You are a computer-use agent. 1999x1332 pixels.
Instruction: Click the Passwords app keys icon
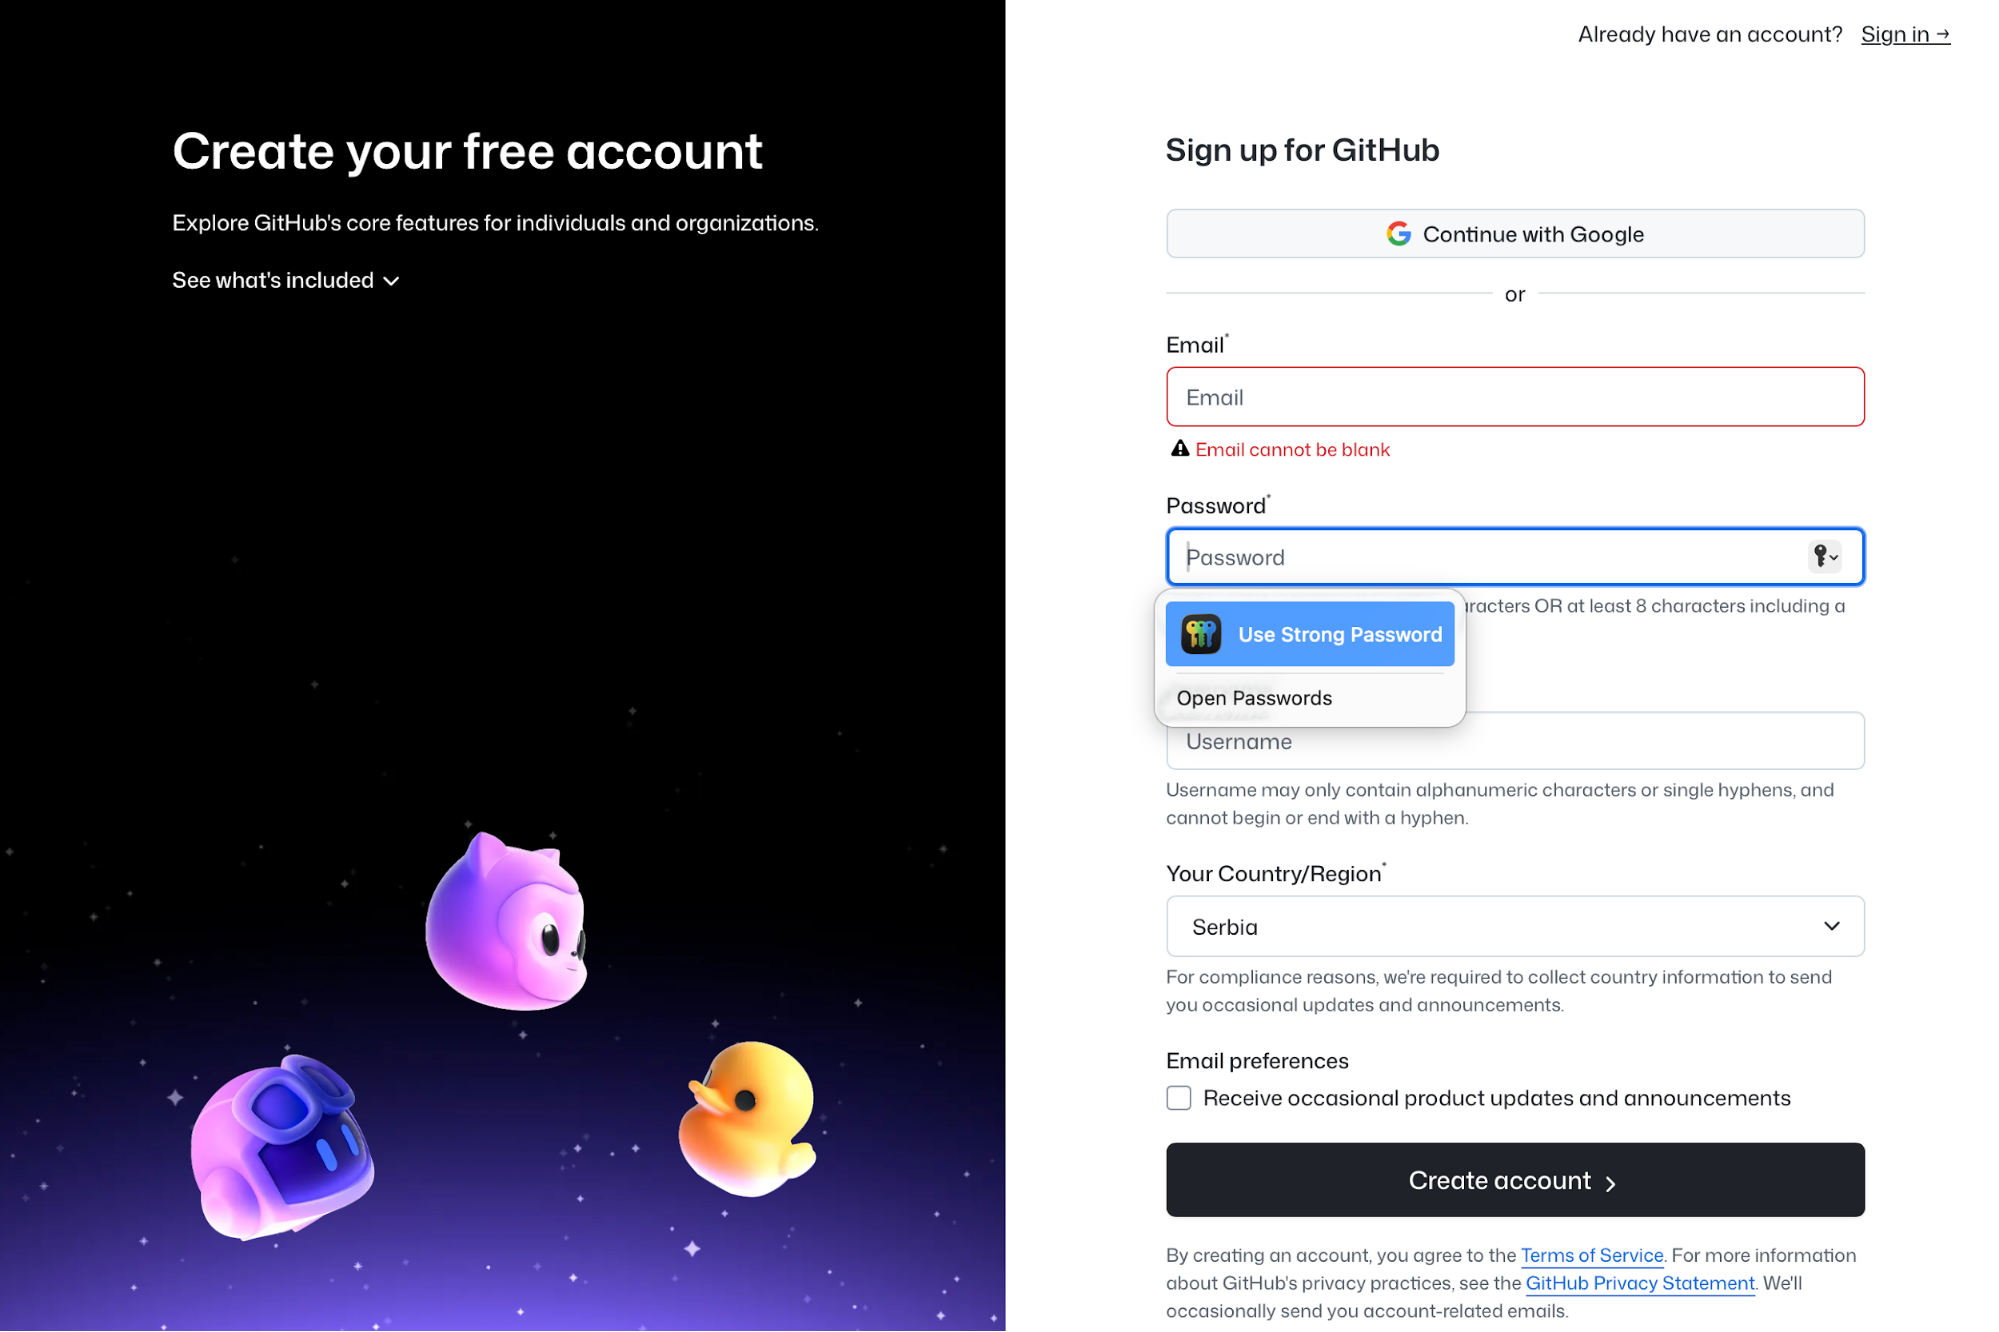pyautogui.click(x=1201, y=634)
